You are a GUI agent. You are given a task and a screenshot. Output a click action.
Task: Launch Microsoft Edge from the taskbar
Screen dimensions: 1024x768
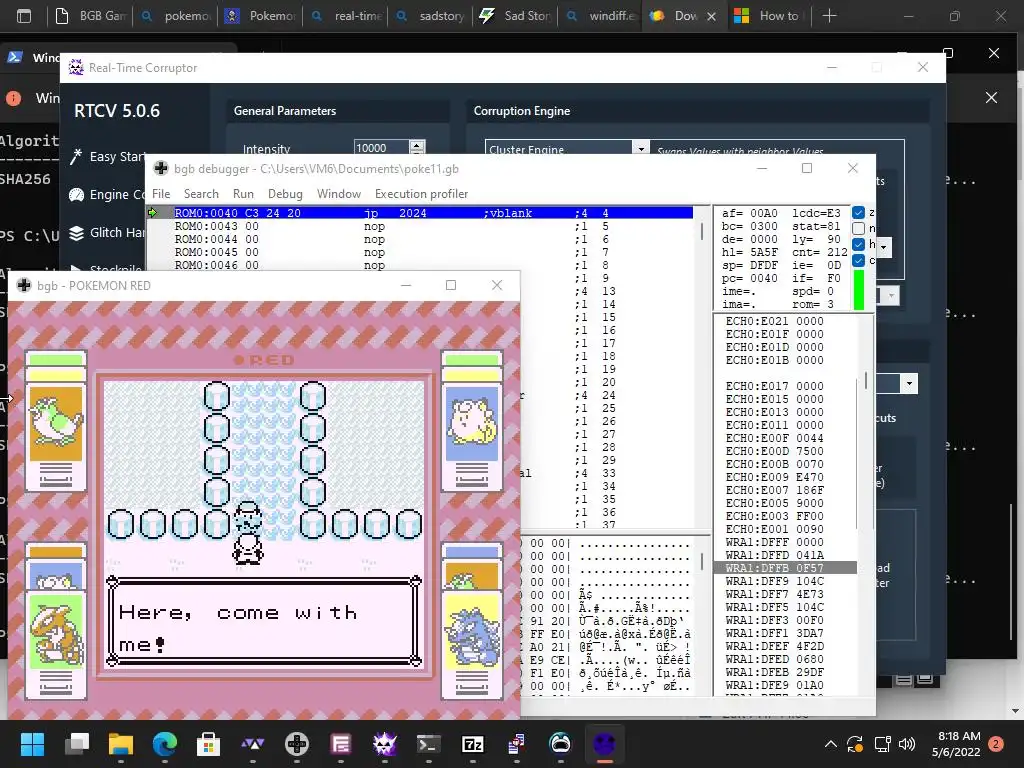click(165, 743)
